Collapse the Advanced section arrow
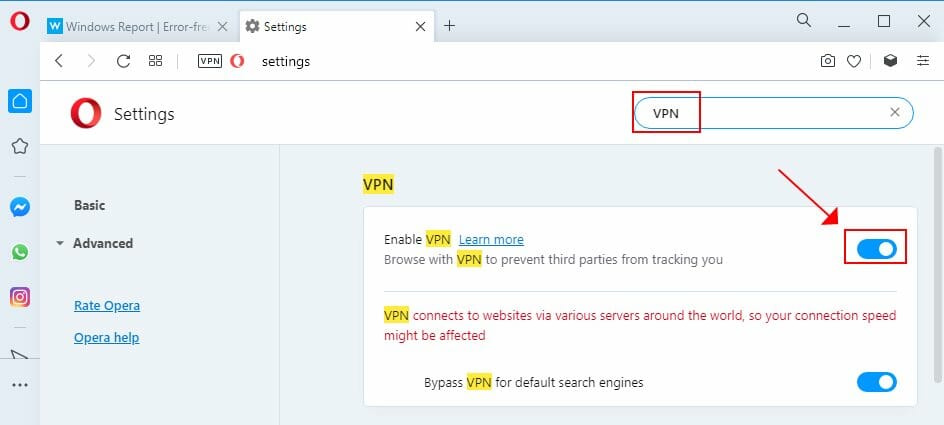 pos(60,244)
